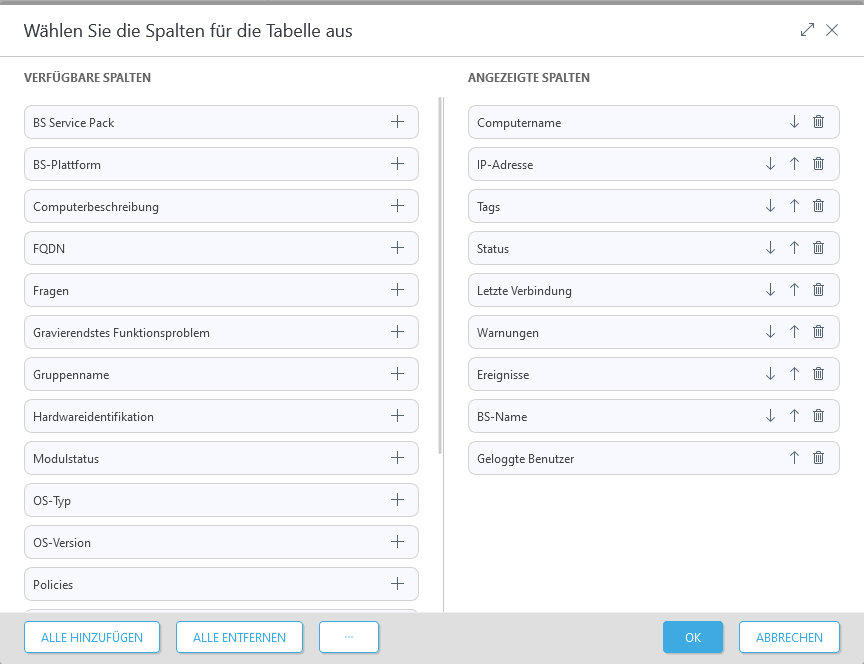Click ALLE ENTFERNEN button
864x664 pixels.
[239, 638]
